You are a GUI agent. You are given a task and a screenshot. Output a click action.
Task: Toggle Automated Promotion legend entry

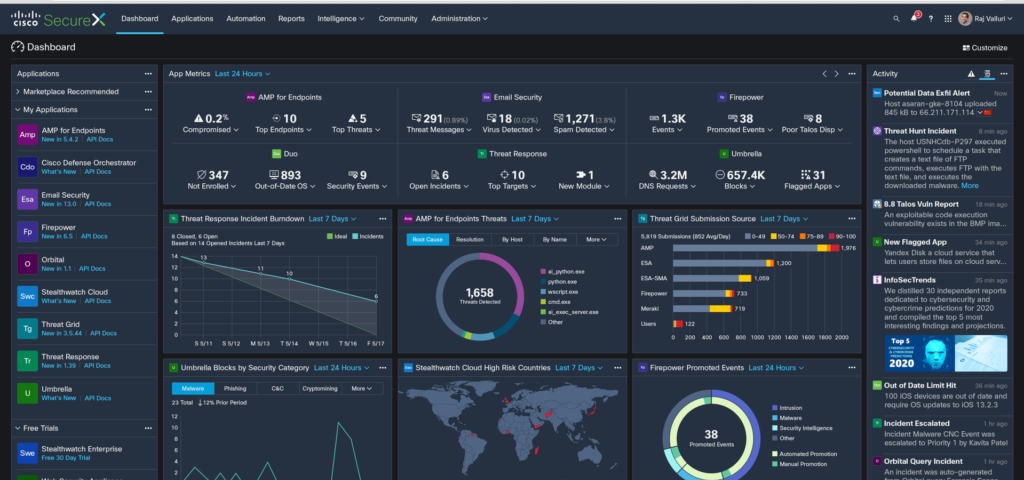coord(805,453)
